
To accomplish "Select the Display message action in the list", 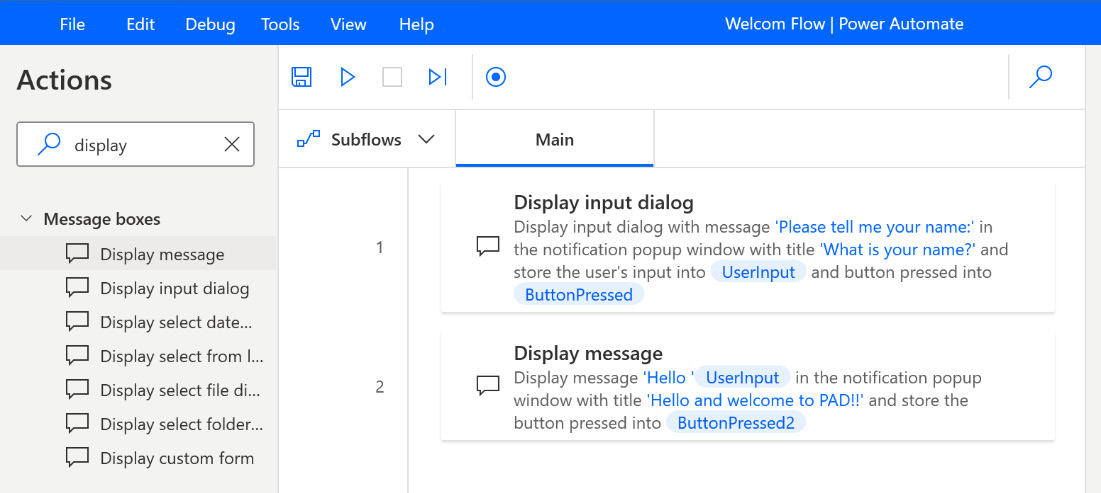I will pos(138,254).
